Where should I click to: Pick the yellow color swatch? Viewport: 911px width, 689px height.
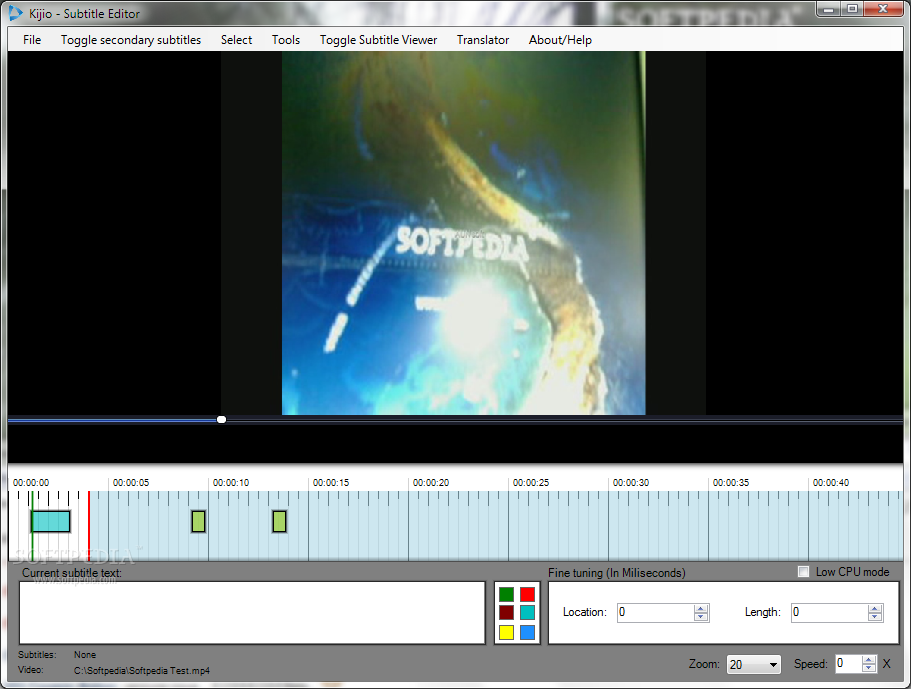pyautogui.click(x=507, y=632)
